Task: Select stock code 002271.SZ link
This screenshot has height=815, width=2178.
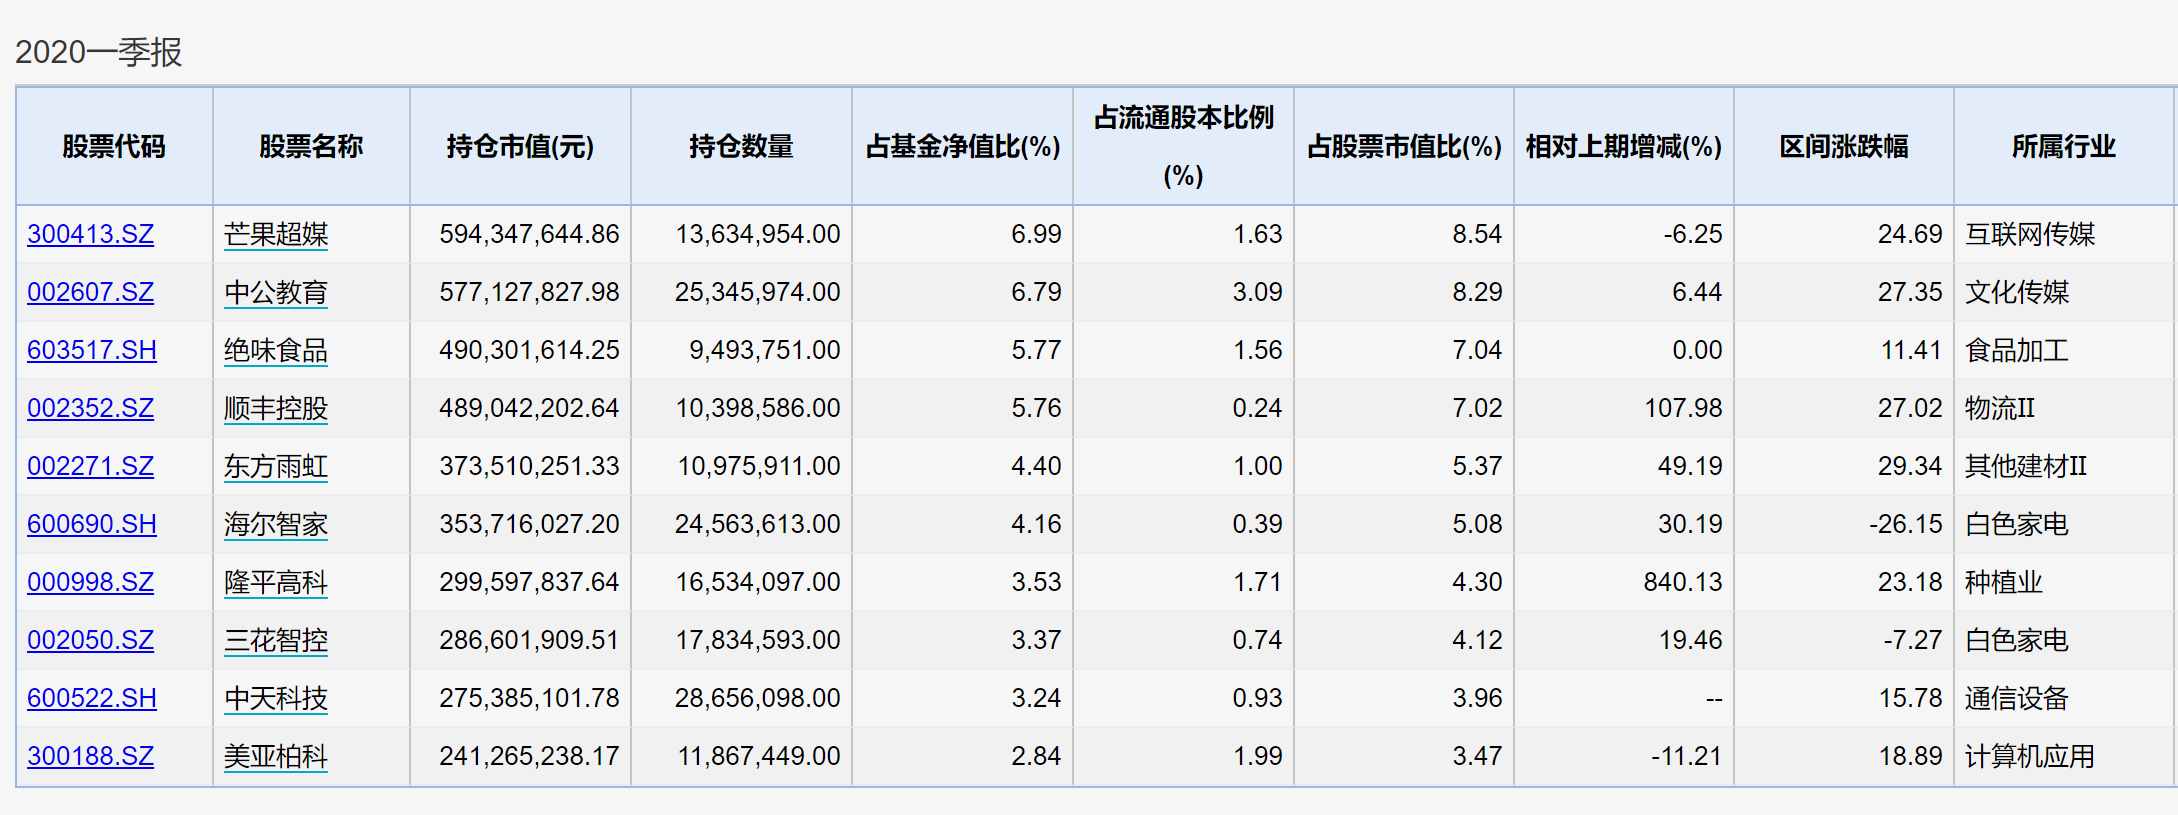Action: coord(90,466)
